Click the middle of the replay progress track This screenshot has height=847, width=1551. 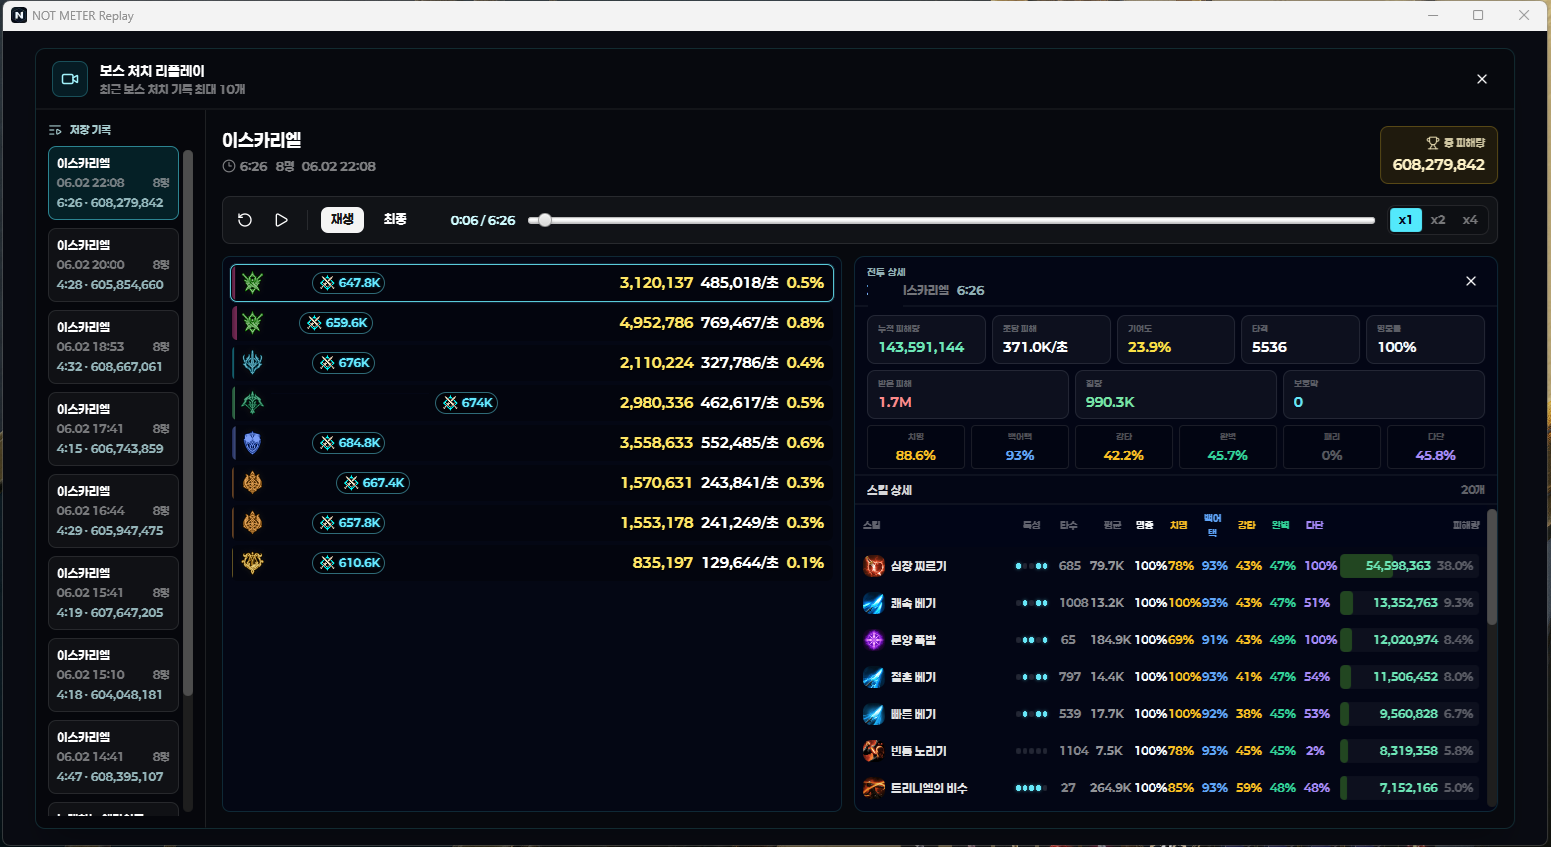pos(952,220)
